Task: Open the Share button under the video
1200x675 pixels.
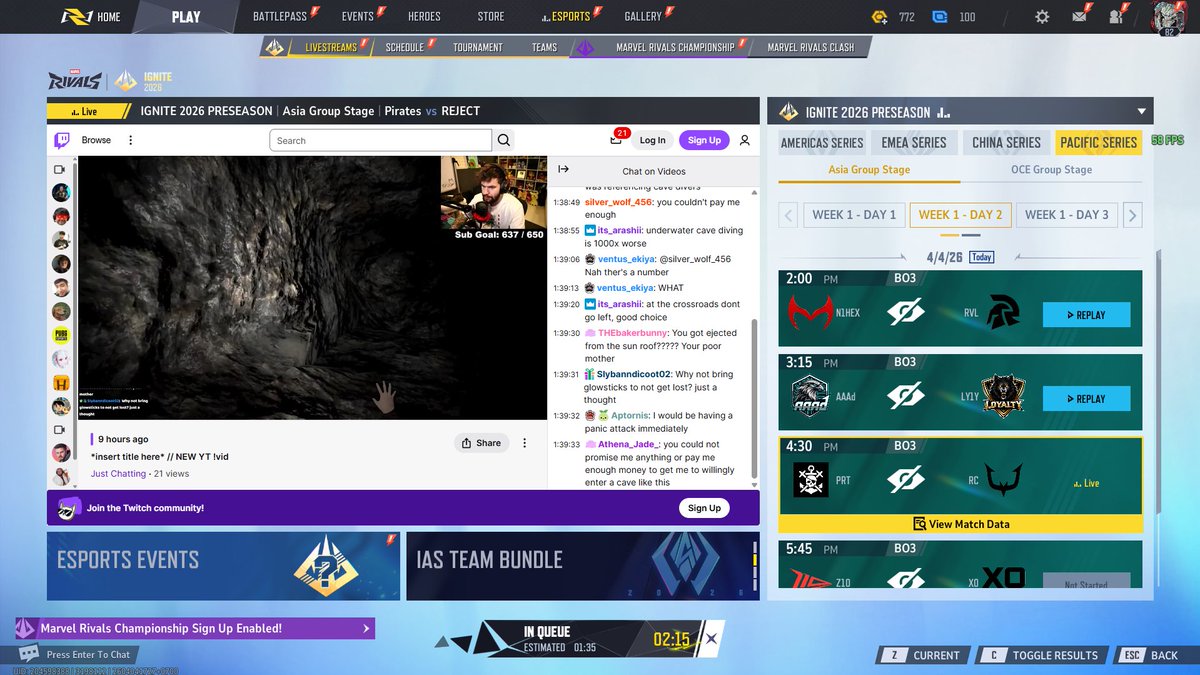Action: (x=480, y=443)
